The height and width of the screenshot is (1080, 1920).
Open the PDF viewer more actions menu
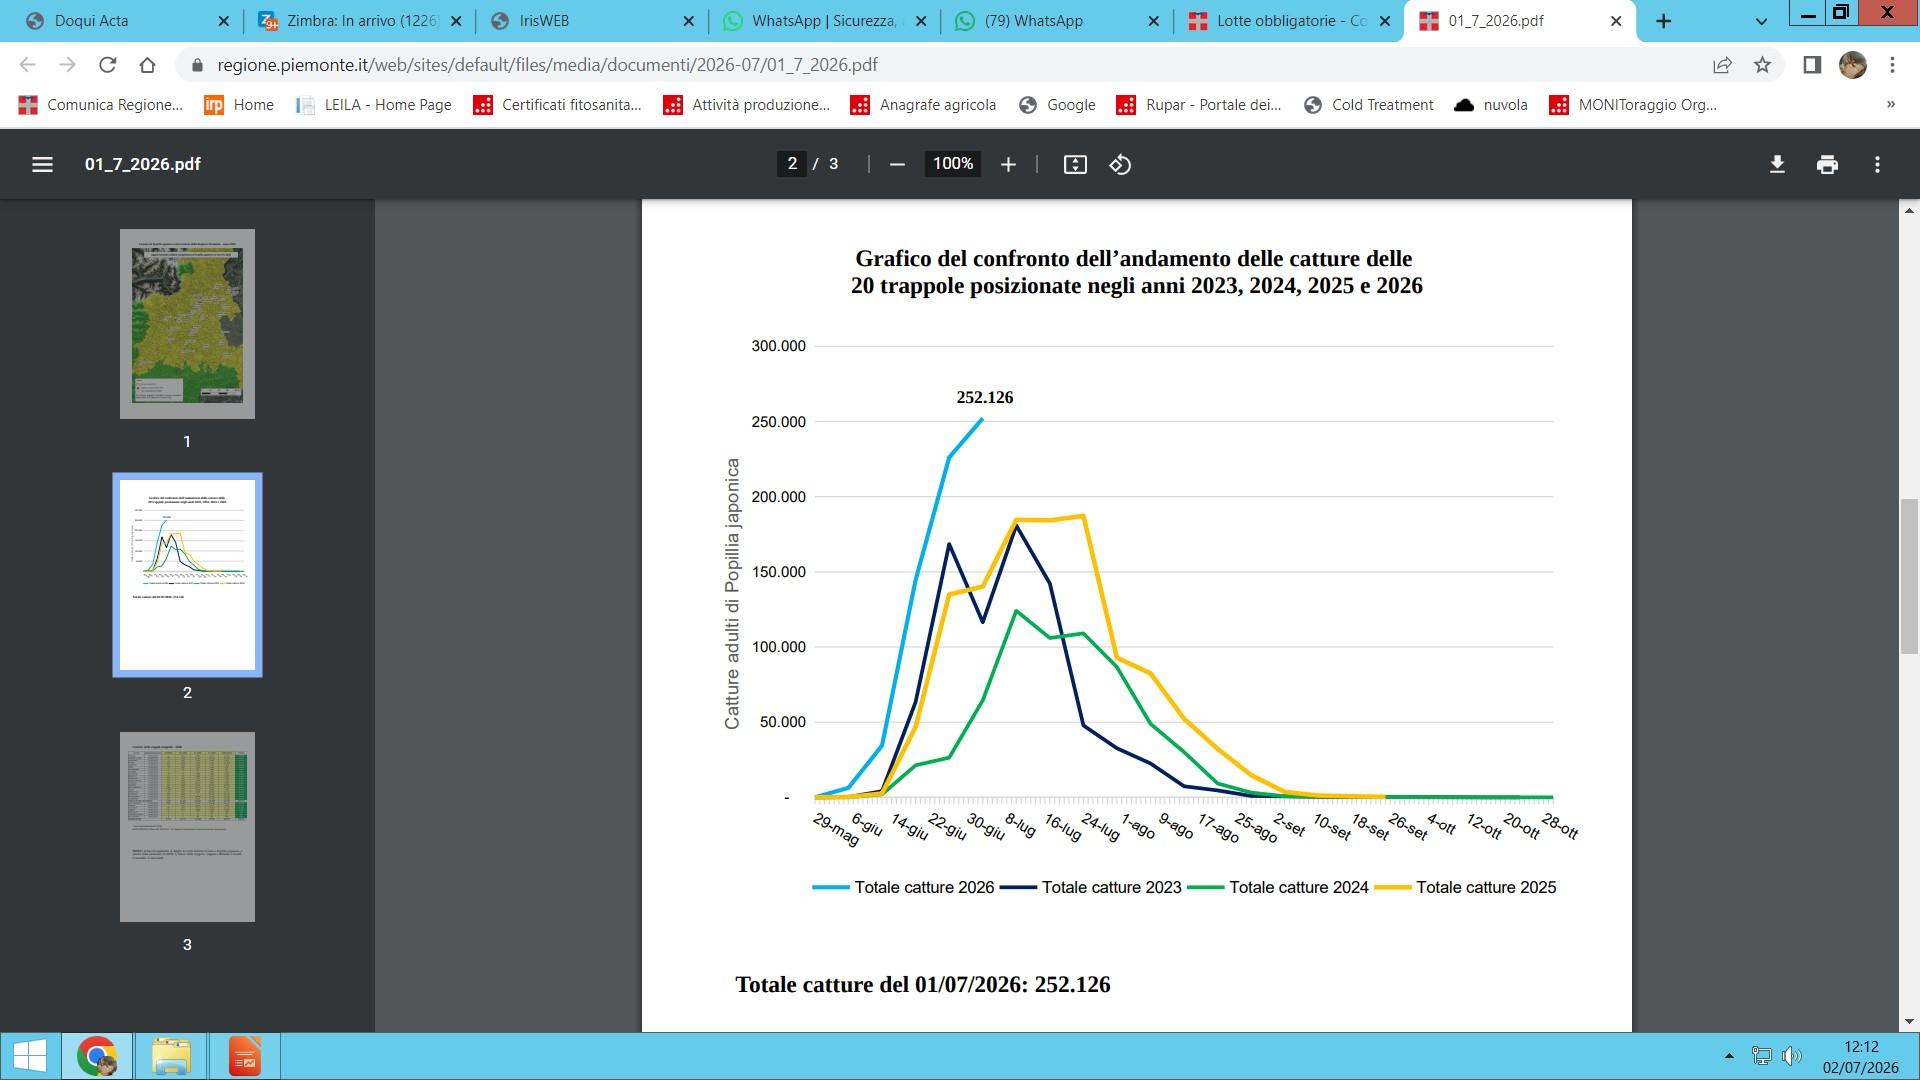click(1877, 164)
